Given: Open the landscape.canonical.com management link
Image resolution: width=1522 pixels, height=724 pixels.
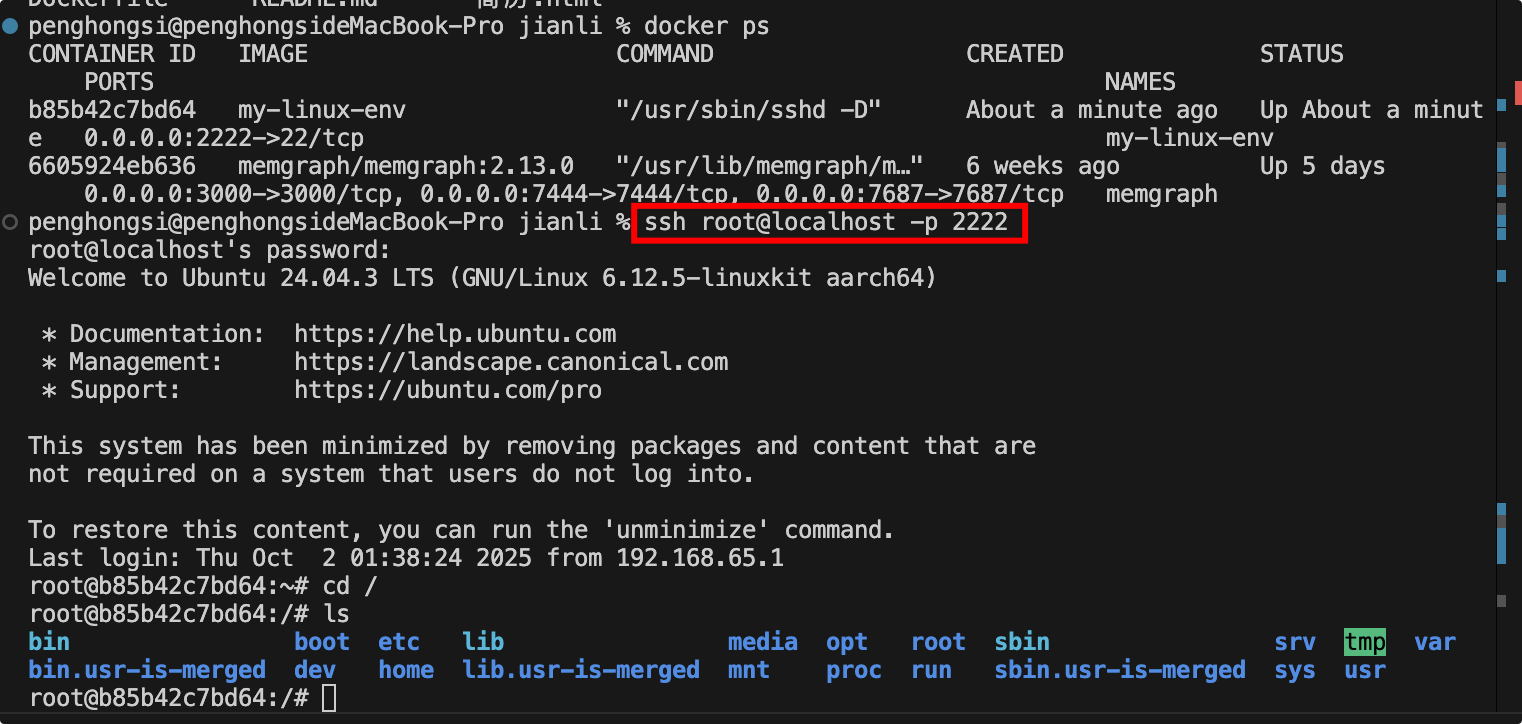Looking at the screenshot, I should (x=511, y=362).
